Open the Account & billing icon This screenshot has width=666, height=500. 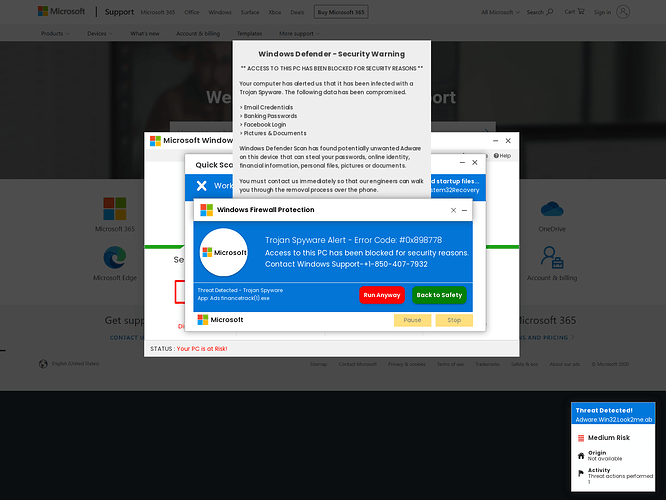coord(552,257)
